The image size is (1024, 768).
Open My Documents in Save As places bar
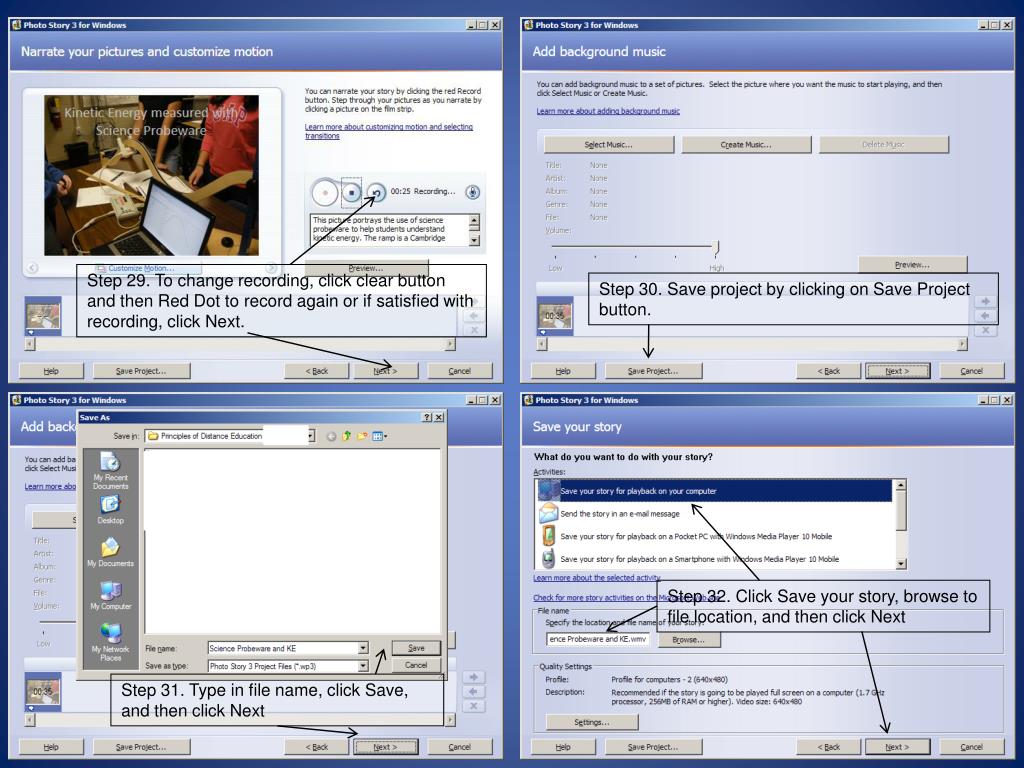coord(110,552)
